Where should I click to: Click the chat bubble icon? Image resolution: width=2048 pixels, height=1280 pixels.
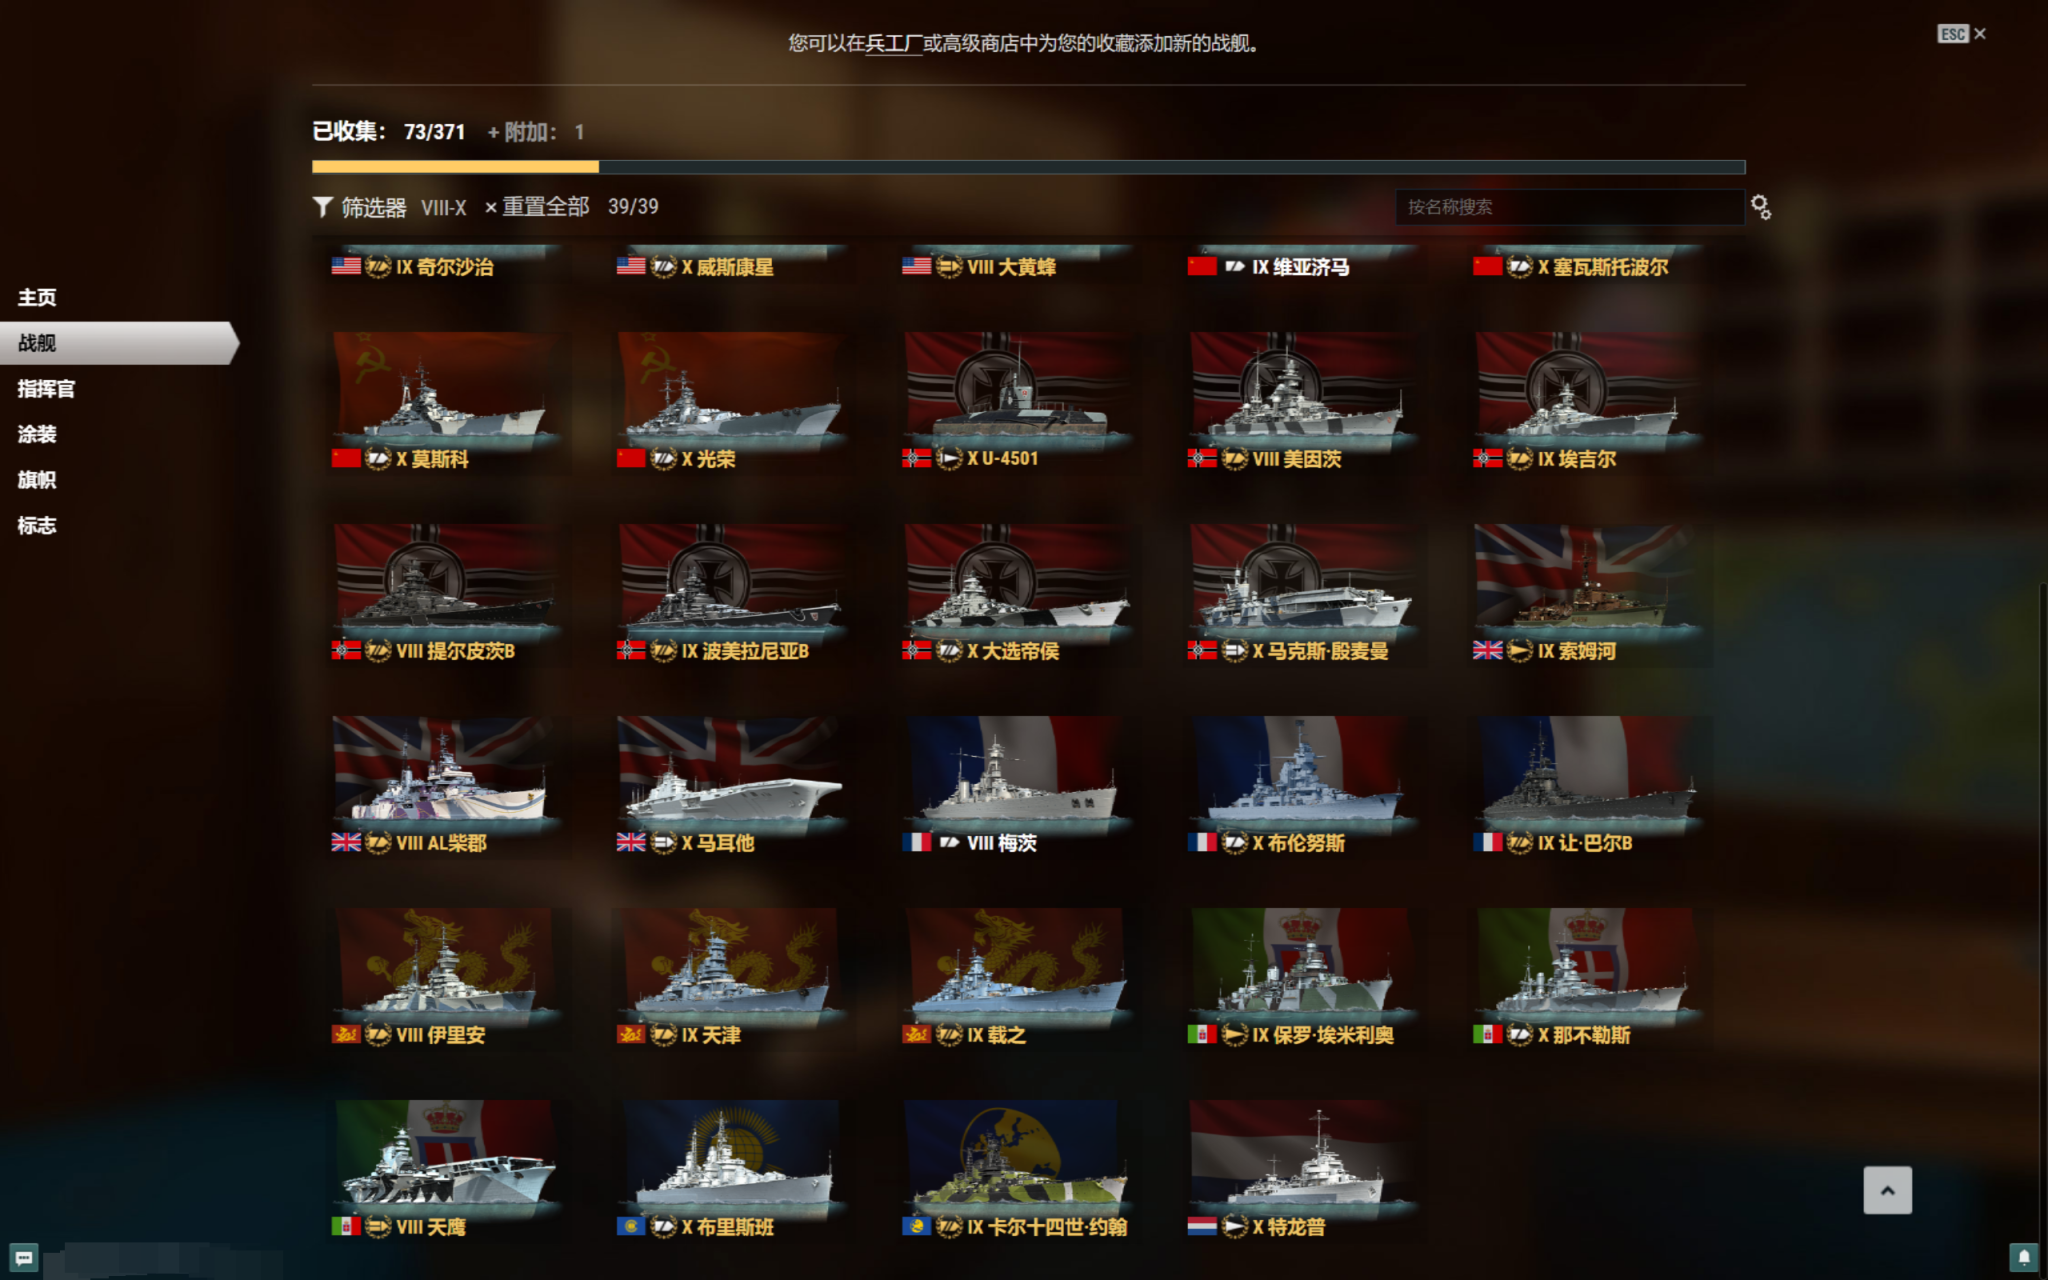[24, 1257]
